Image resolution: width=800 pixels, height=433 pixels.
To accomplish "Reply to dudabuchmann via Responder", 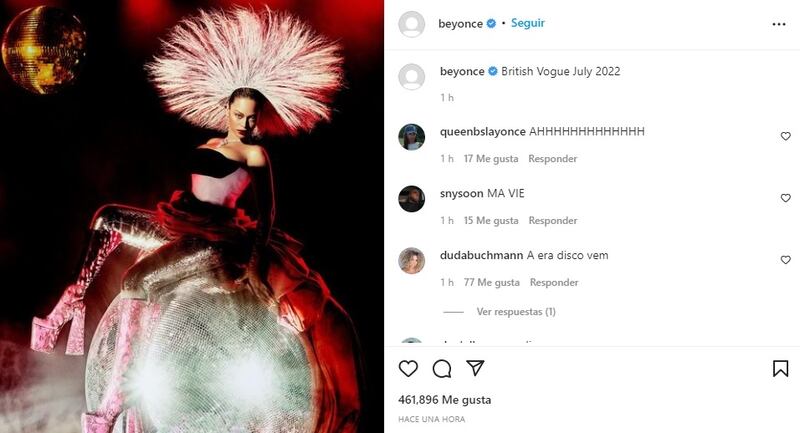I will pyautogui.click(x=554, y=282).
